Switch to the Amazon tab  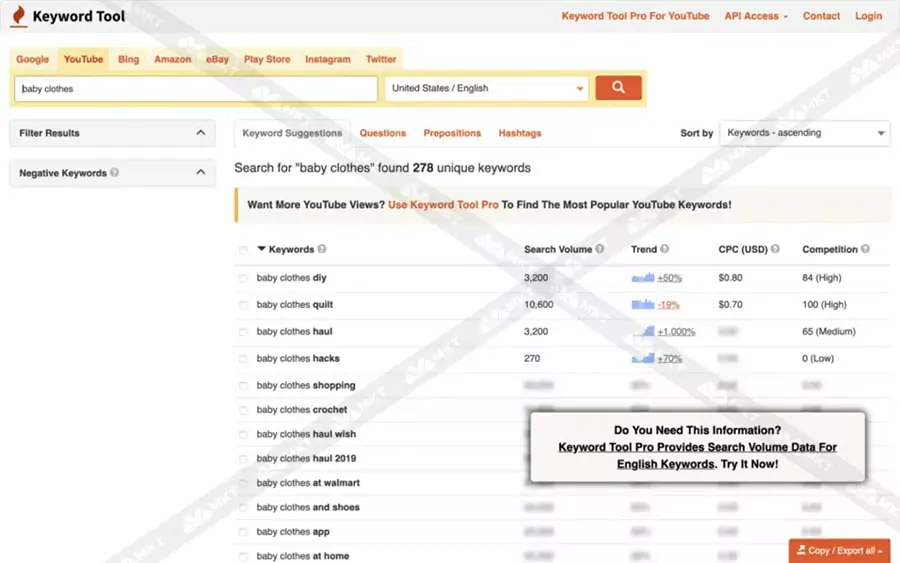[172, 59]
